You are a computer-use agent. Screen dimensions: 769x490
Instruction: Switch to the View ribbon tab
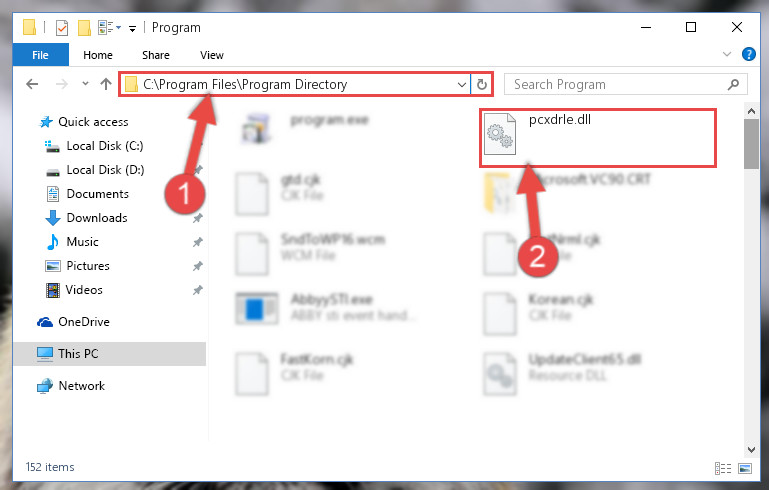(212, 55)
